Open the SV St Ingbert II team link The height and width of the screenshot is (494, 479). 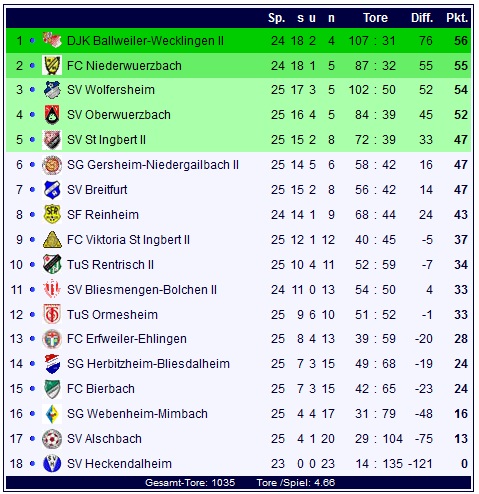tap(106, 140)
